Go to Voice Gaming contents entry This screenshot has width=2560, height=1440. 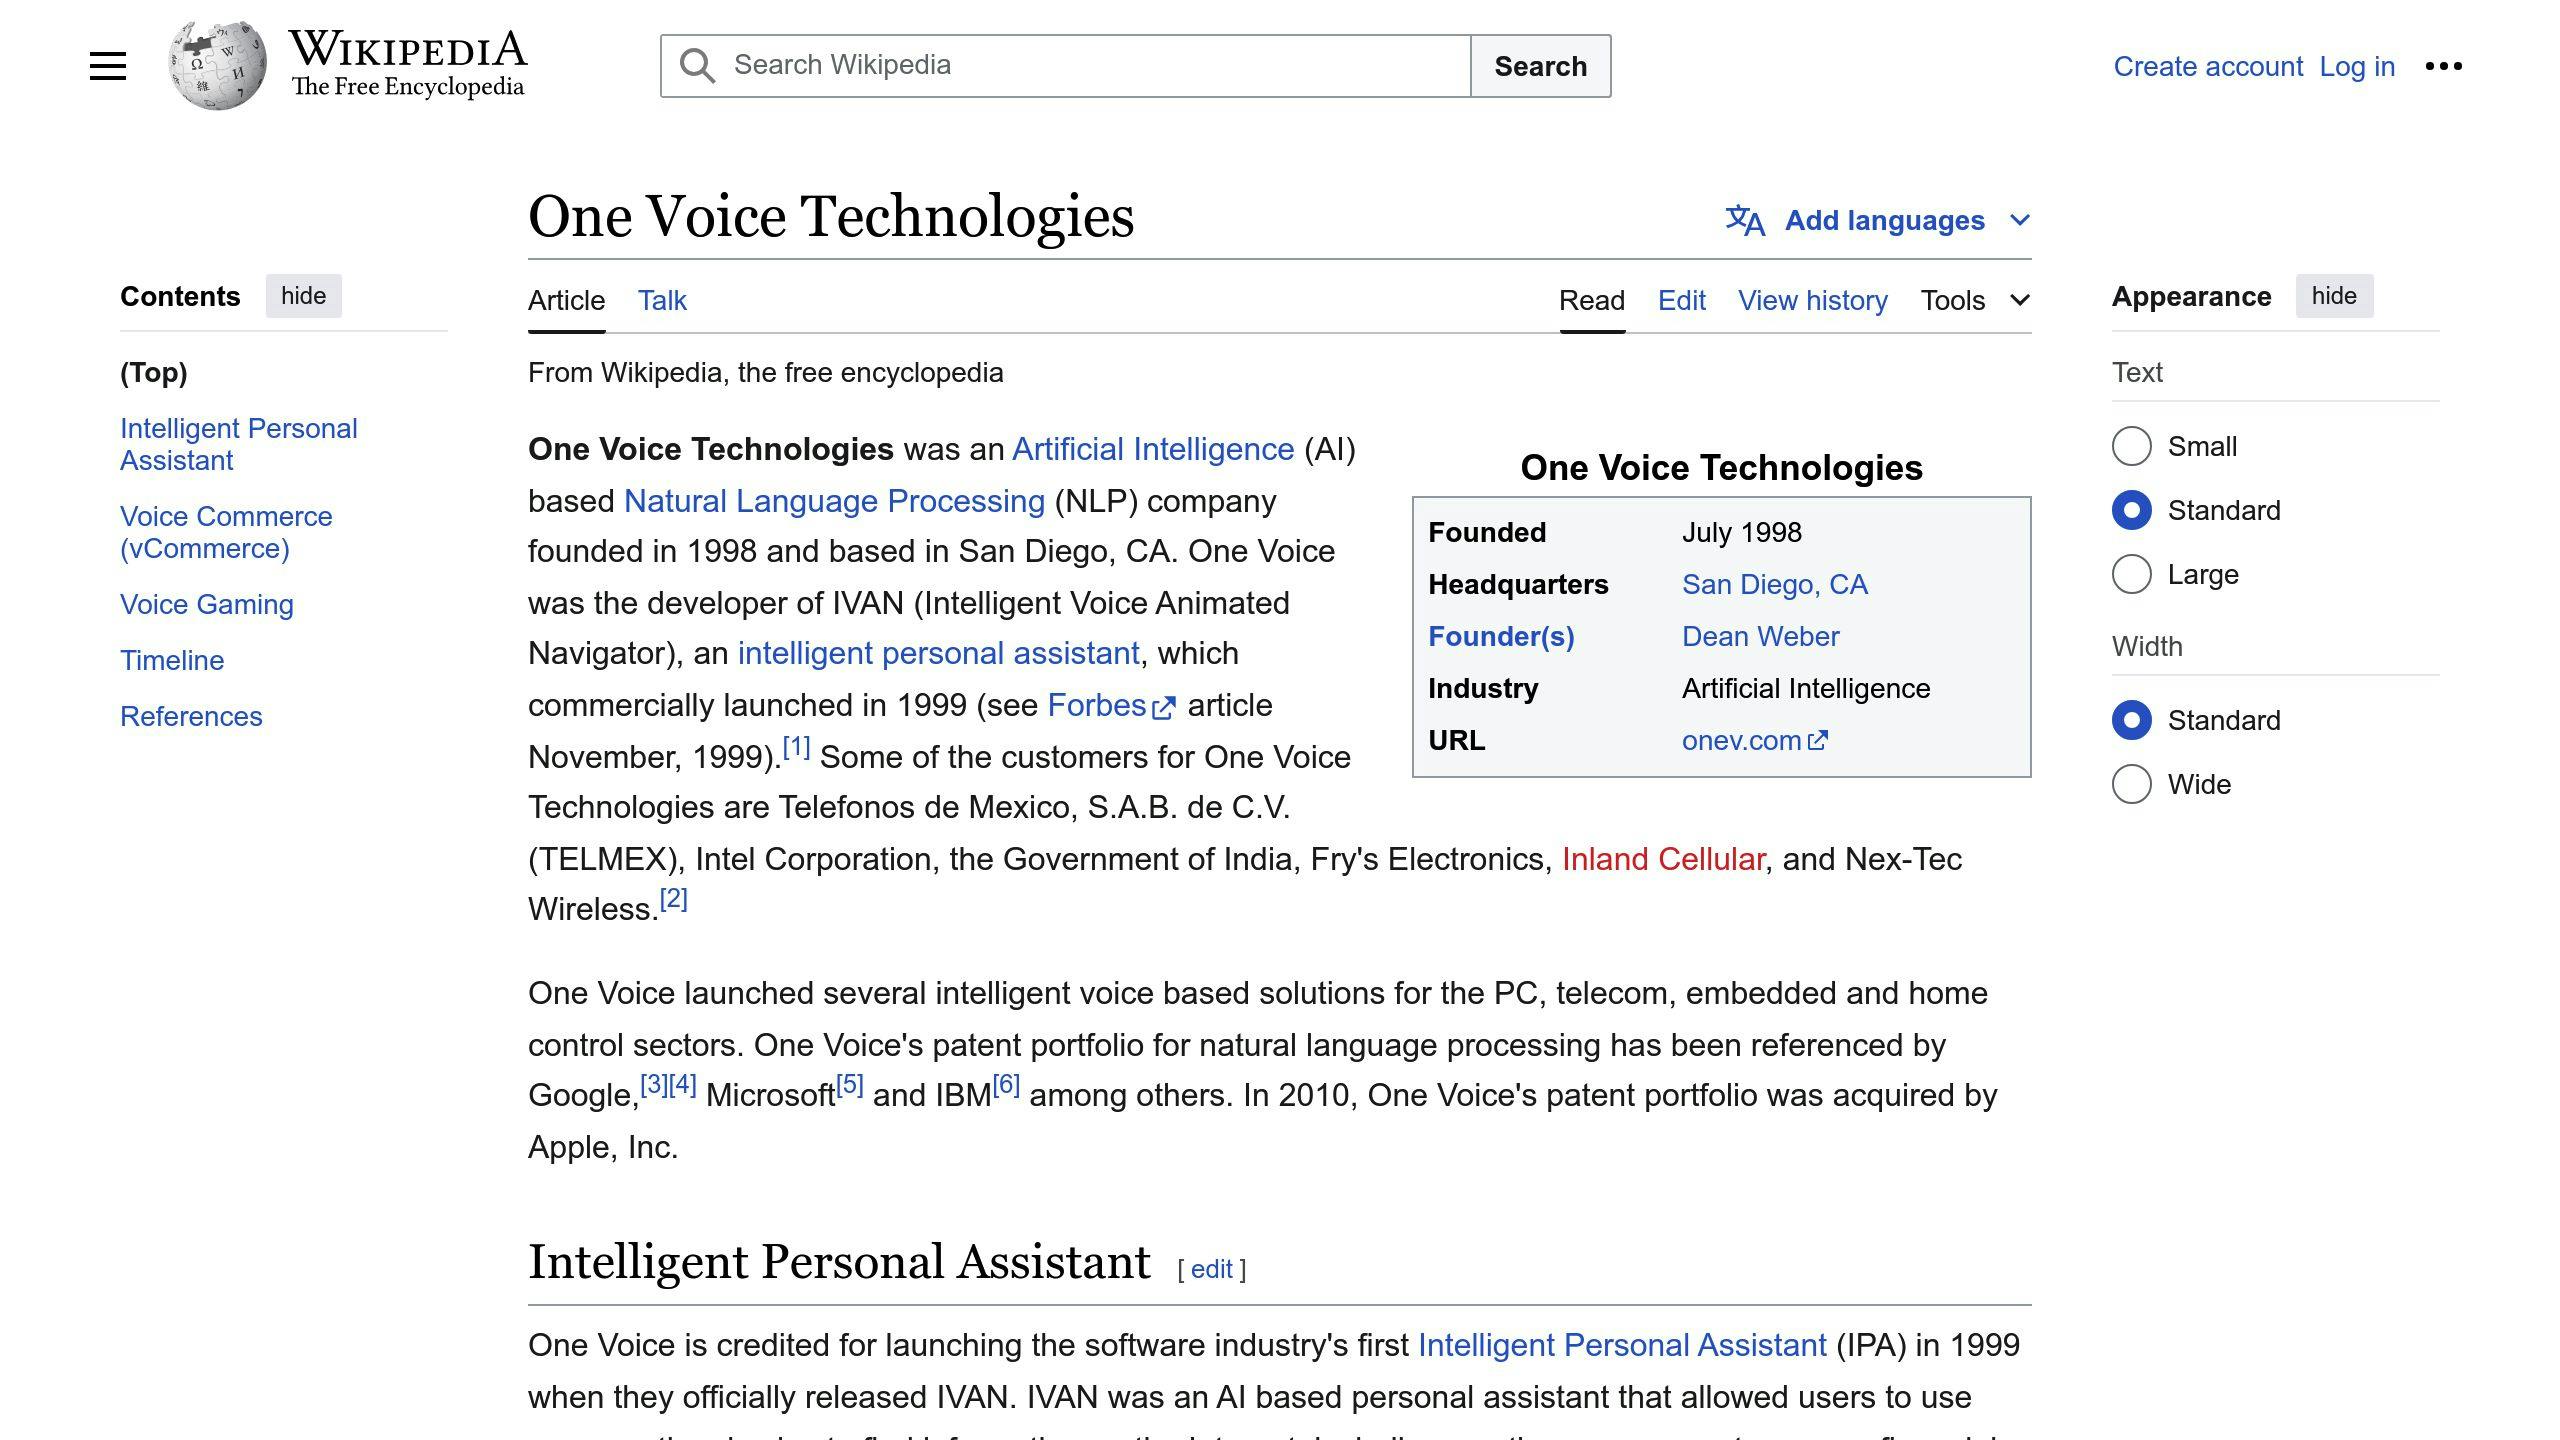click(207, 604)
